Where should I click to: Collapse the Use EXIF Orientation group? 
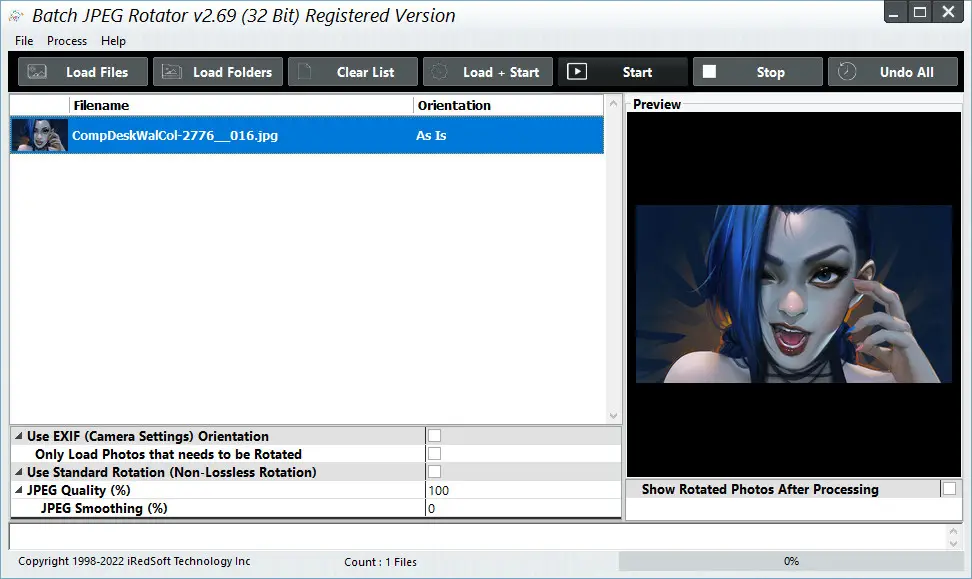click(x=19, y=436)
